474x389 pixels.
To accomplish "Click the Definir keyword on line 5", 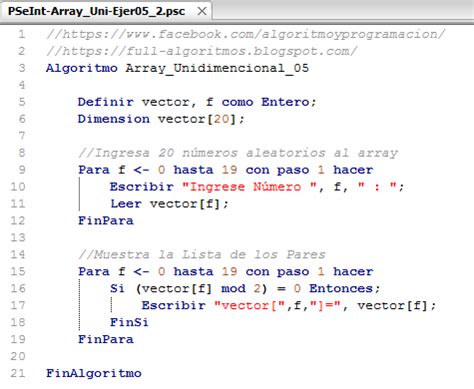I will [x=106, y=102].
